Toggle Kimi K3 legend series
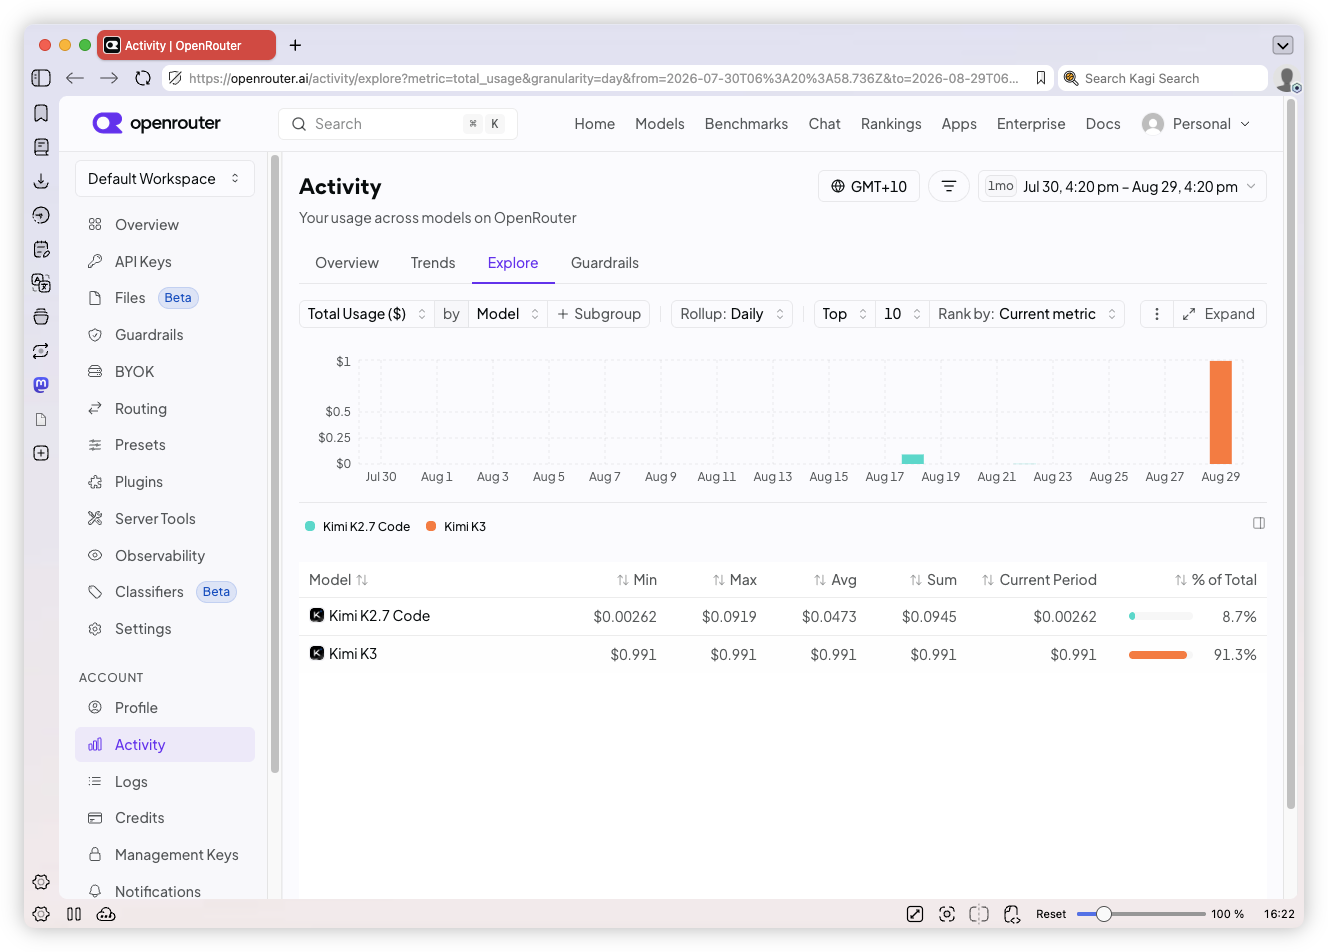1328x952 pixels. (x=456, y=526)
